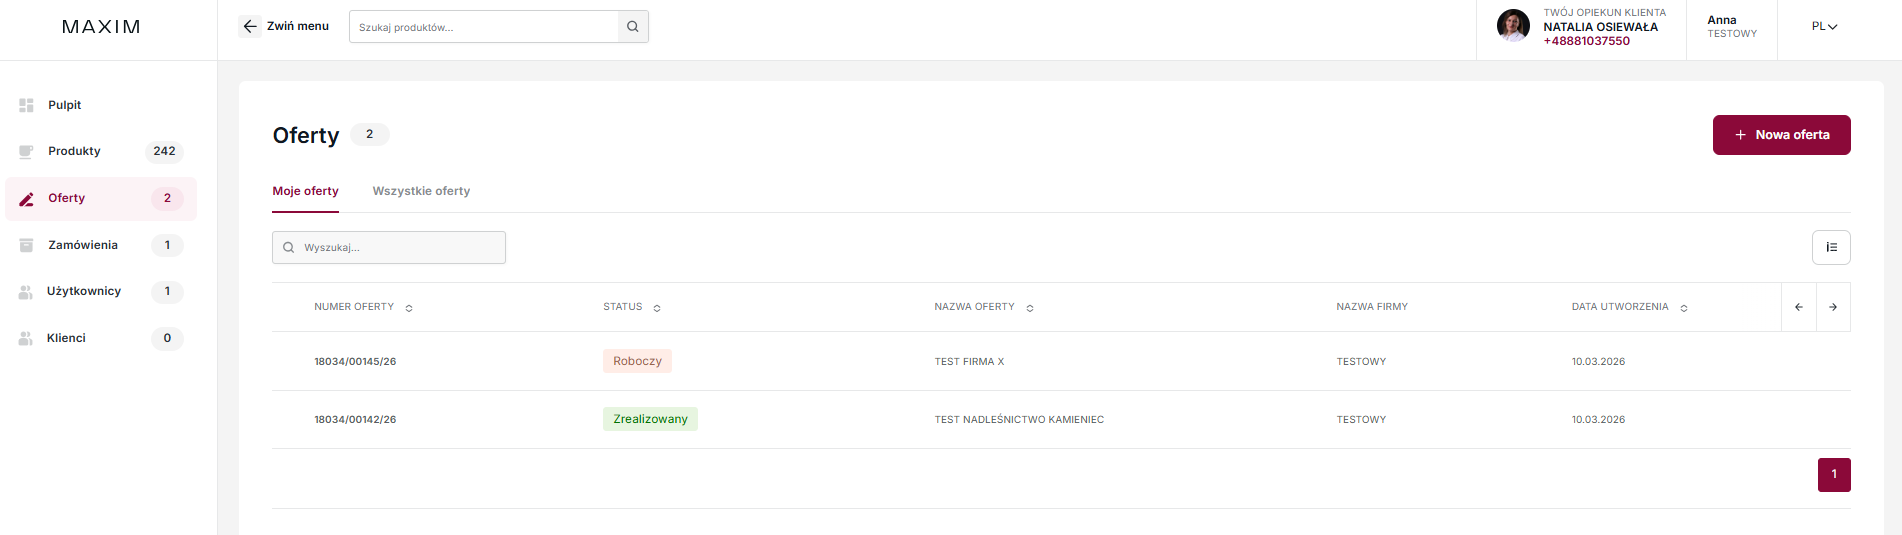The image size is (1902, 535).
Task: Open offer 18034/00145/26
Action: [355, 362]
